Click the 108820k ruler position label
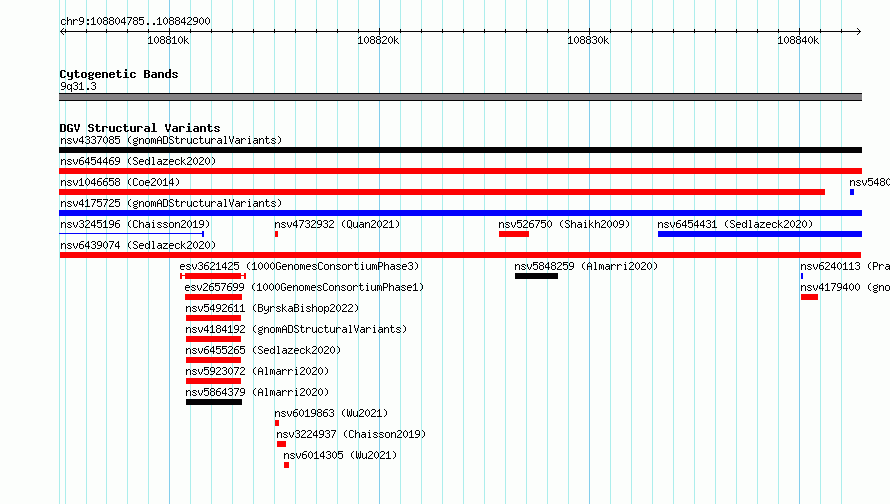 378,40
